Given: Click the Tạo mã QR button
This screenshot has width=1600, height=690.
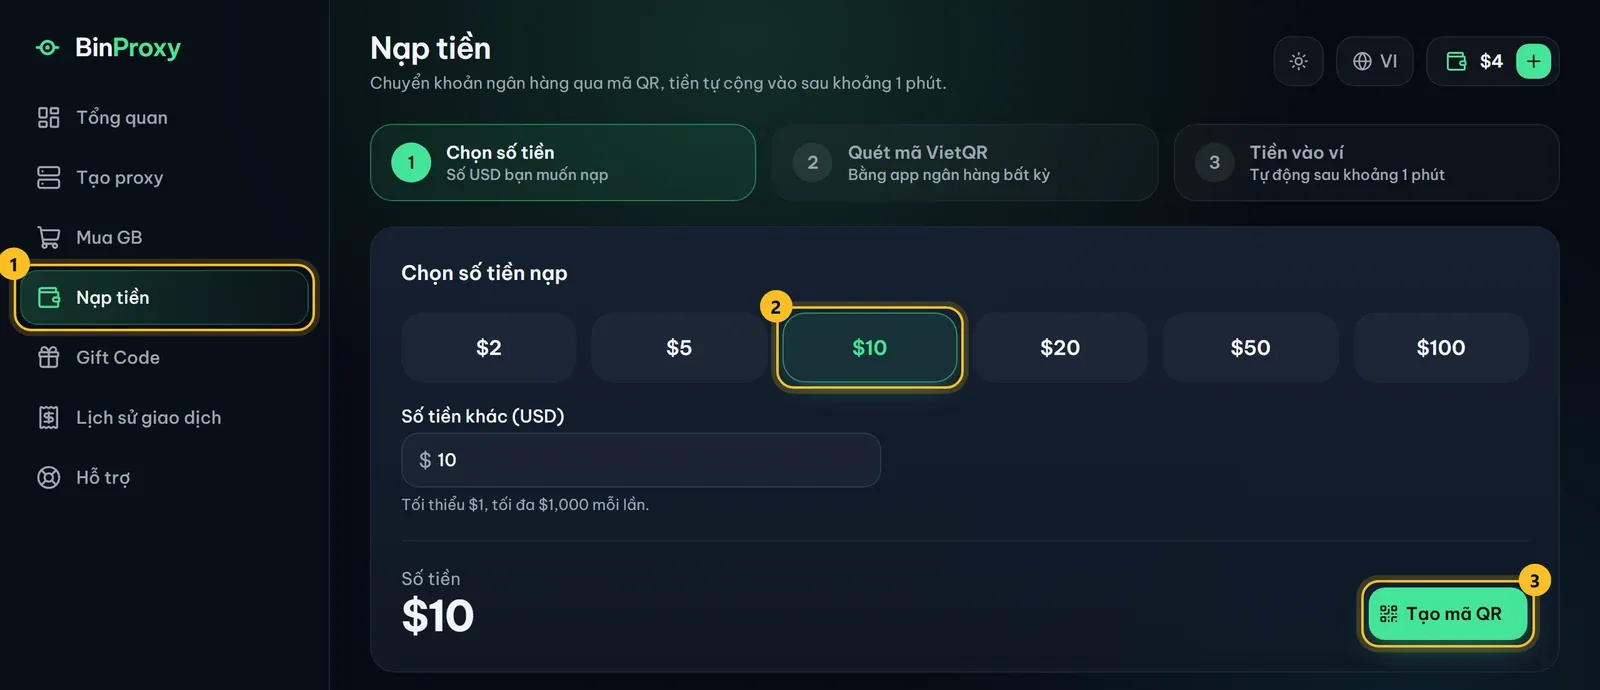Looking at the screenshot, I should 1448,613.
